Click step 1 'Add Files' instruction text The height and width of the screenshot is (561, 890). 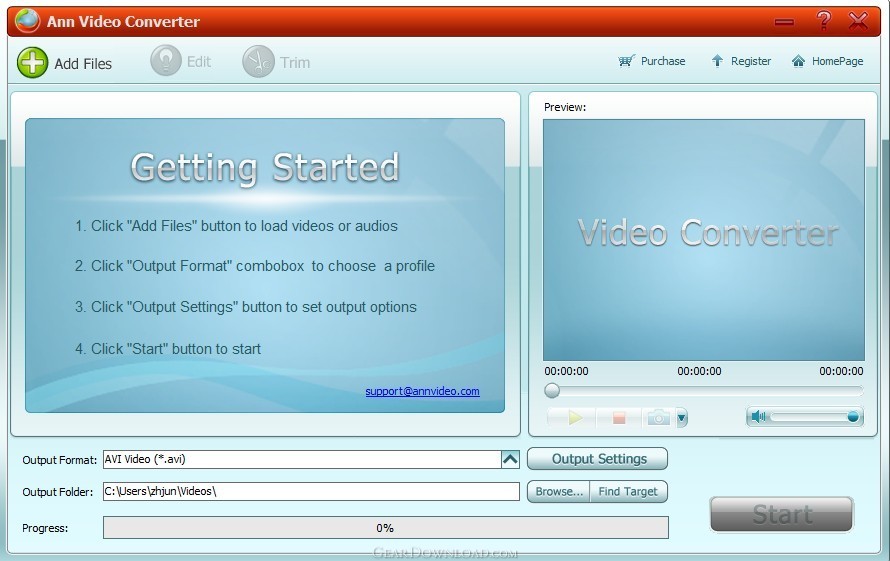(236, 226)
